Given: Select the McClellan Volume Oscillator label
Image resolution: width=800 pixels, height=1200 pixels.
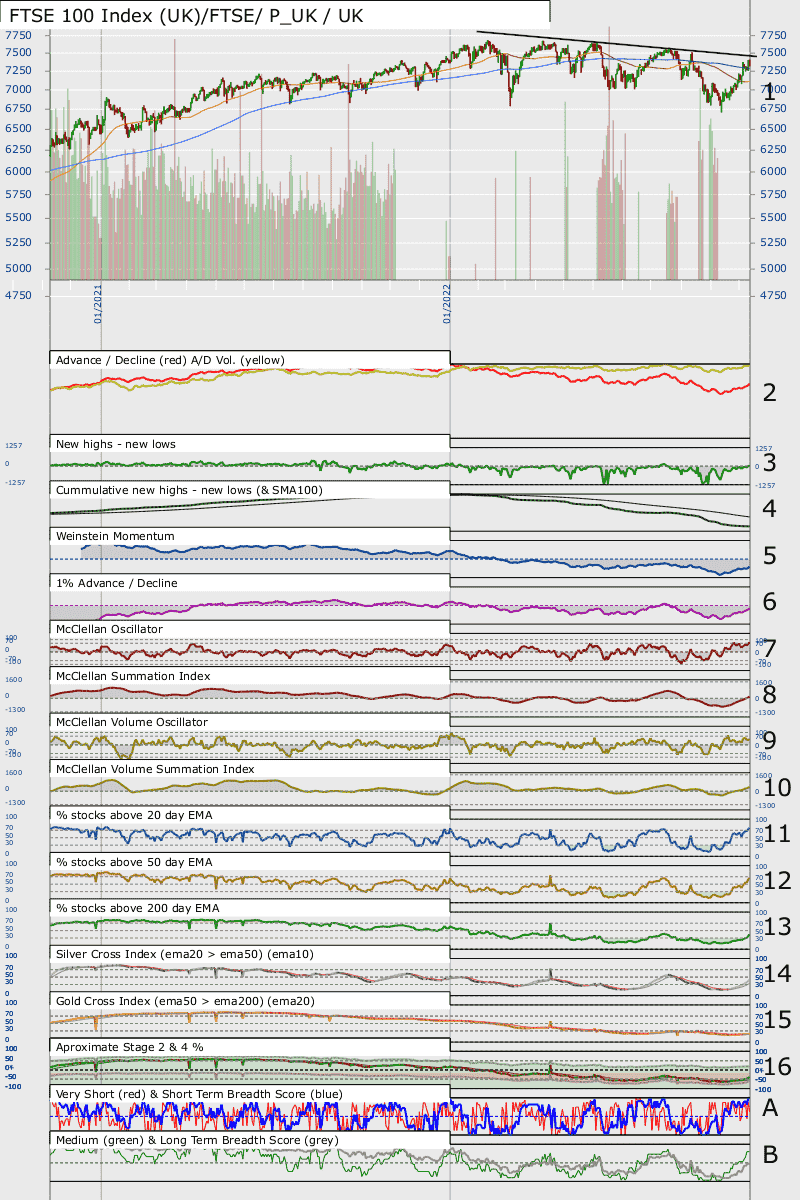Looking at the screenshot, I should [x=132, y=722].
